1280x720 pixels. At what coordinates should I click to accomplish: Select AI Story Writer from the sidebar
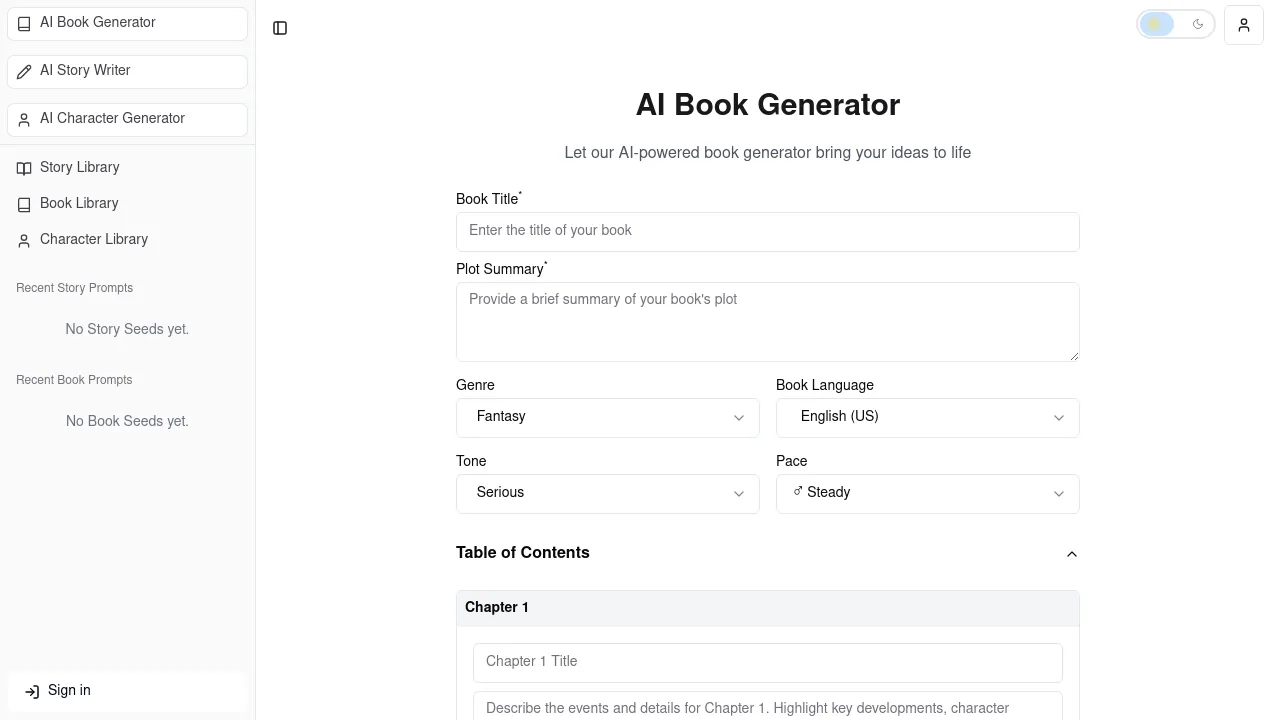pyautogui.click(x=85, y=71)
